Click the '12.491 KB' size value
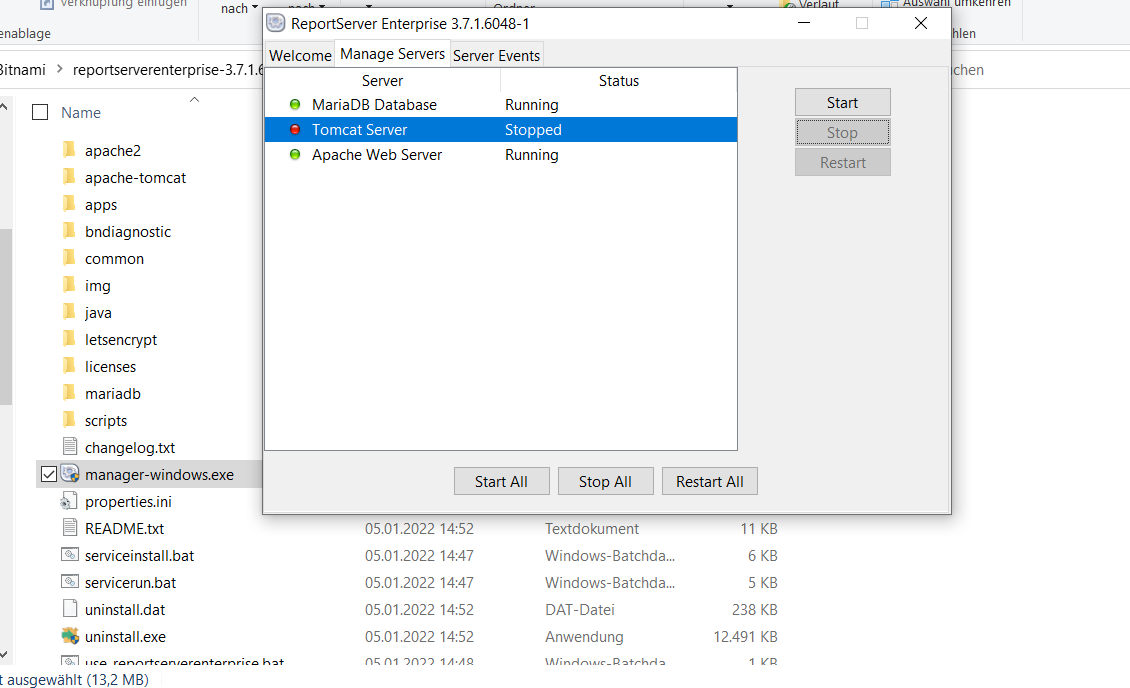Image resolution: width=1130 pixels, height=688 pixels. coord(745,636)
